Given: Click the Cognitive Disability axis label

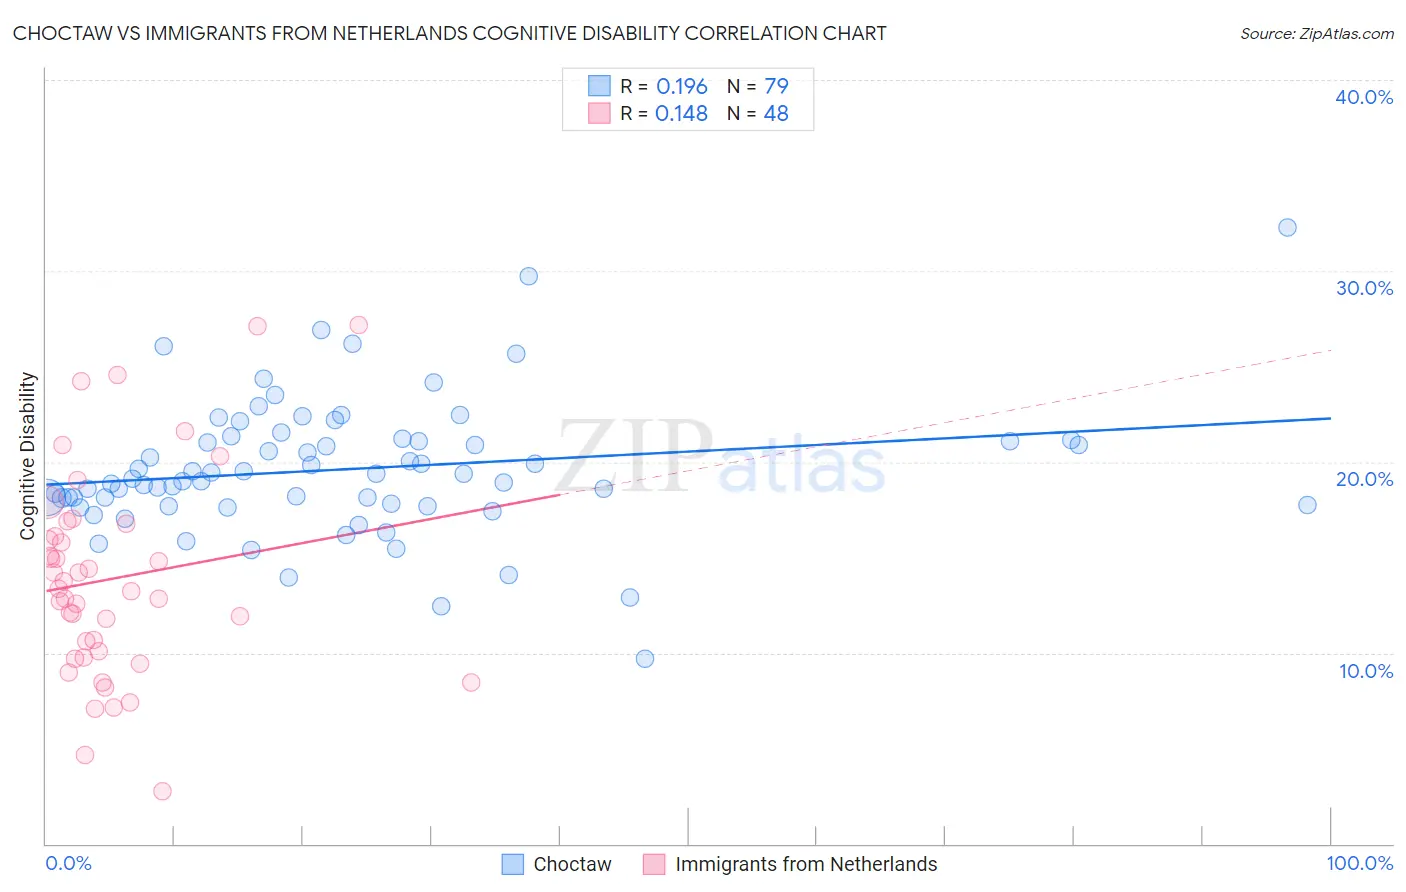Looking at the screenshot, I should [x=28, y=456].
